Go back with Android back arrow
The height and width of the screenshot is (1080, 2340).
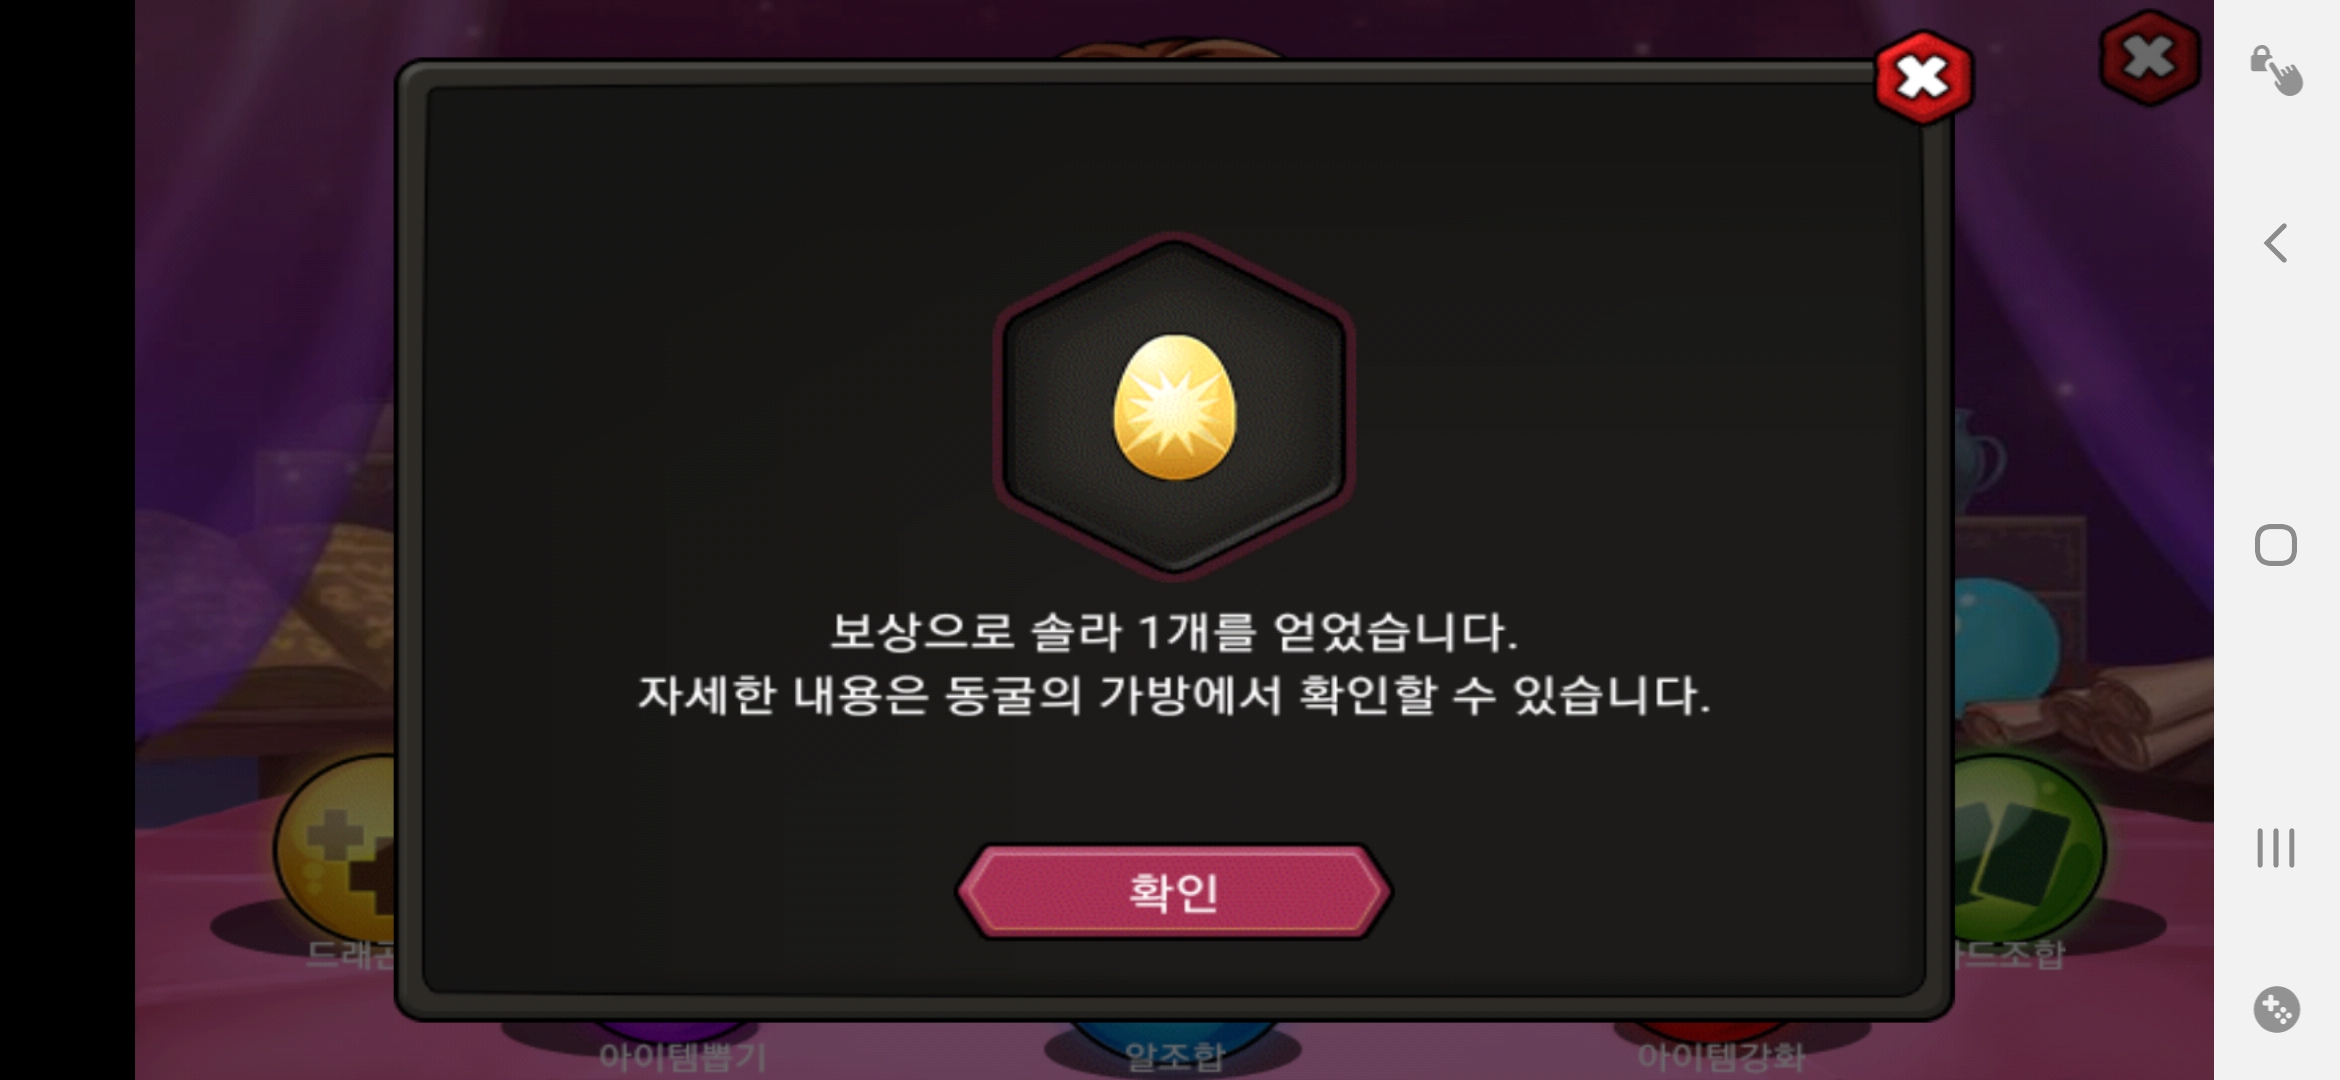2276,243
